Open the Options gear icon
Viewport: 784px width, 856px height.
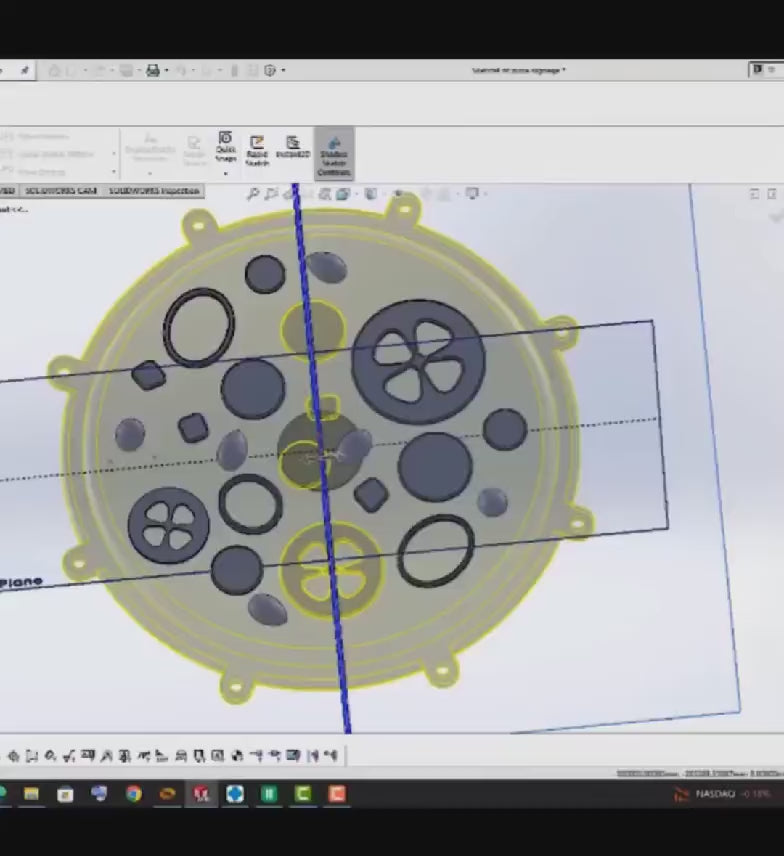point(270,70)
